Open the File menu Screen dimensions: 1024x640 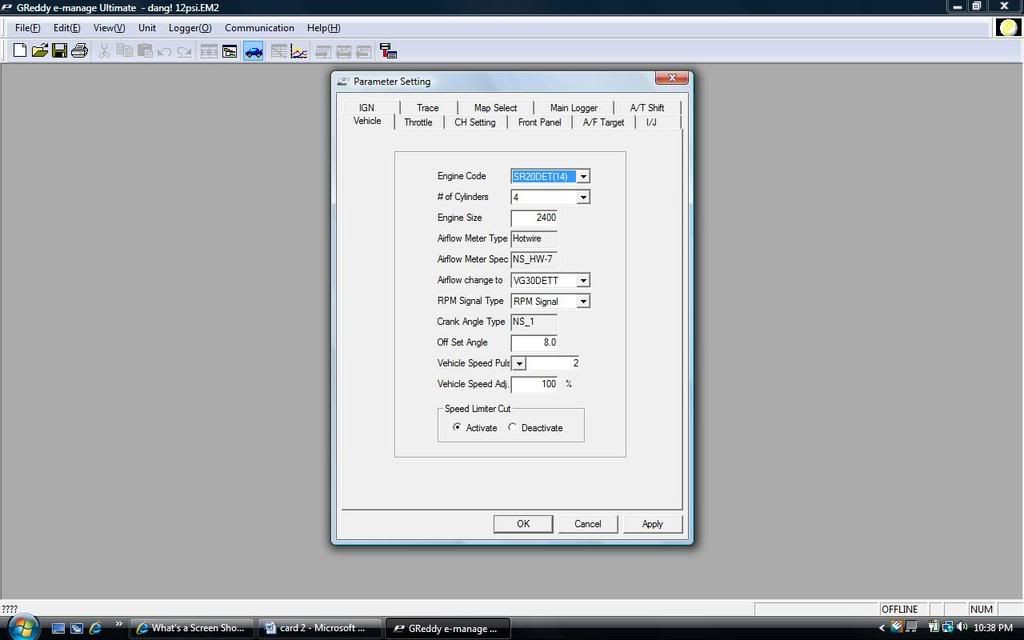(27, 28)
